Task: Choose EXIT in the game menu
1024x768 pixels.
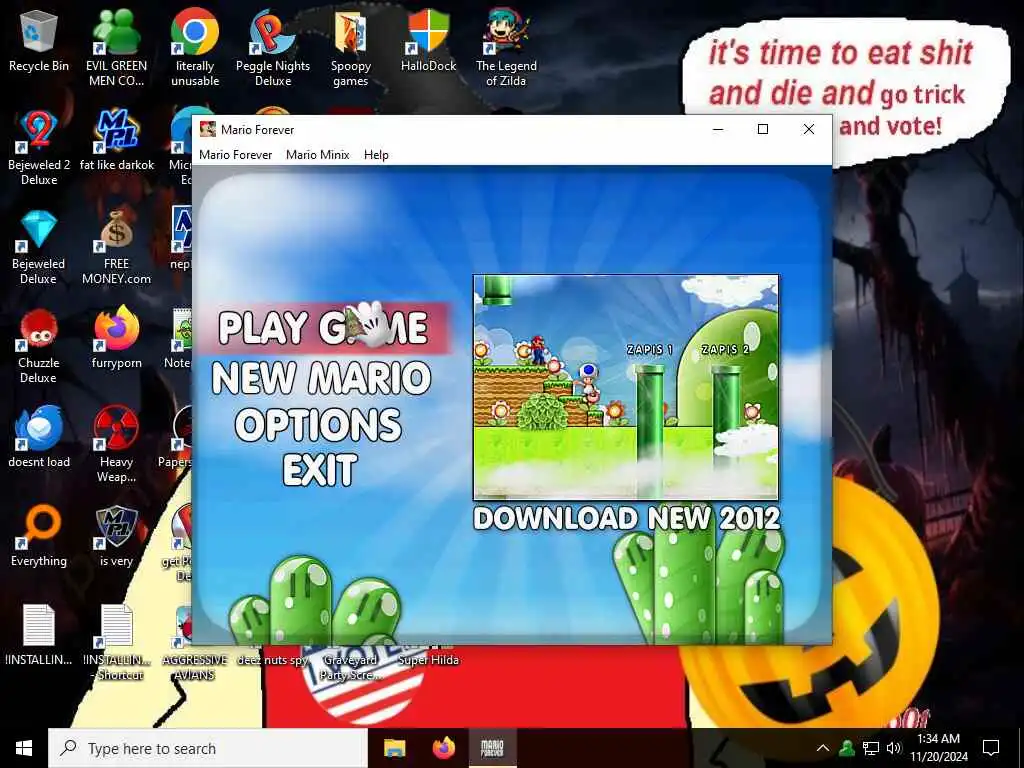Action: [x=320, y=469]
